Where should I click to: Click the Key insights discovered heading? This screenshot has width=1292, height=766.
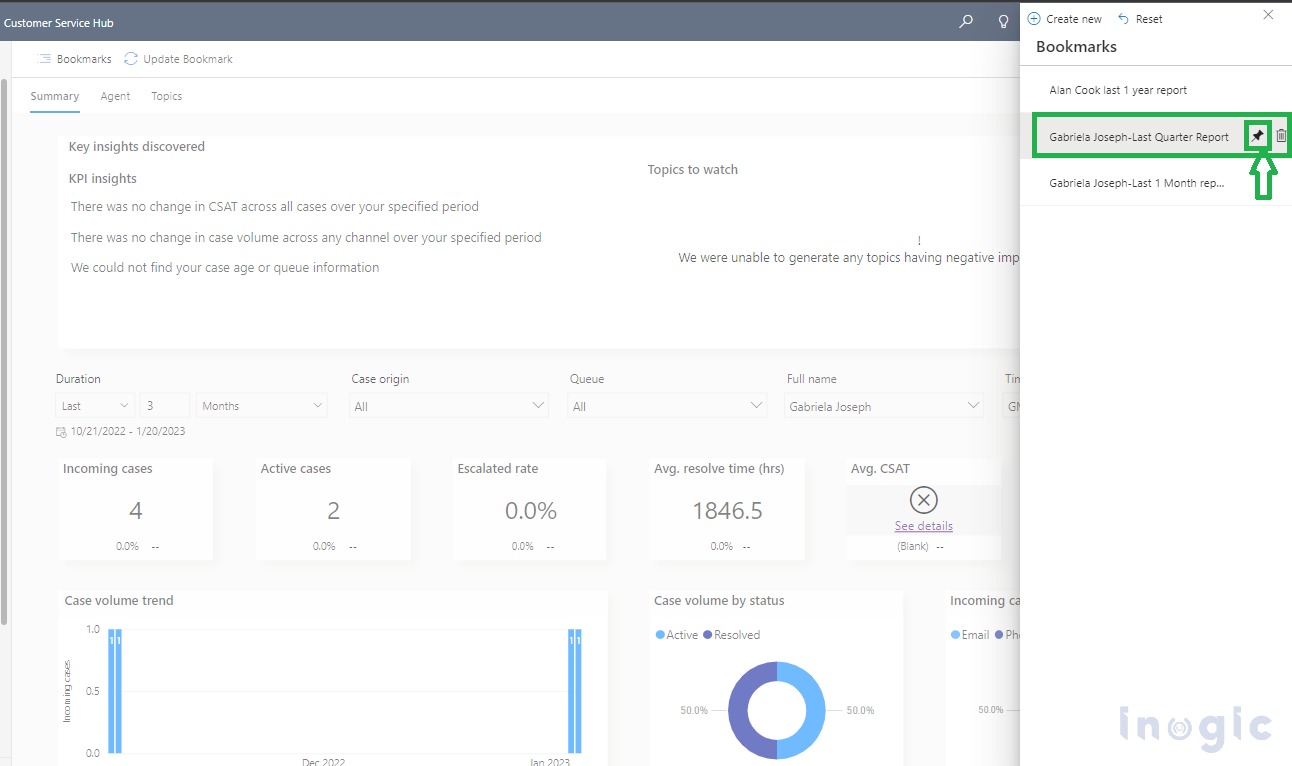click(x=137, y=147)
